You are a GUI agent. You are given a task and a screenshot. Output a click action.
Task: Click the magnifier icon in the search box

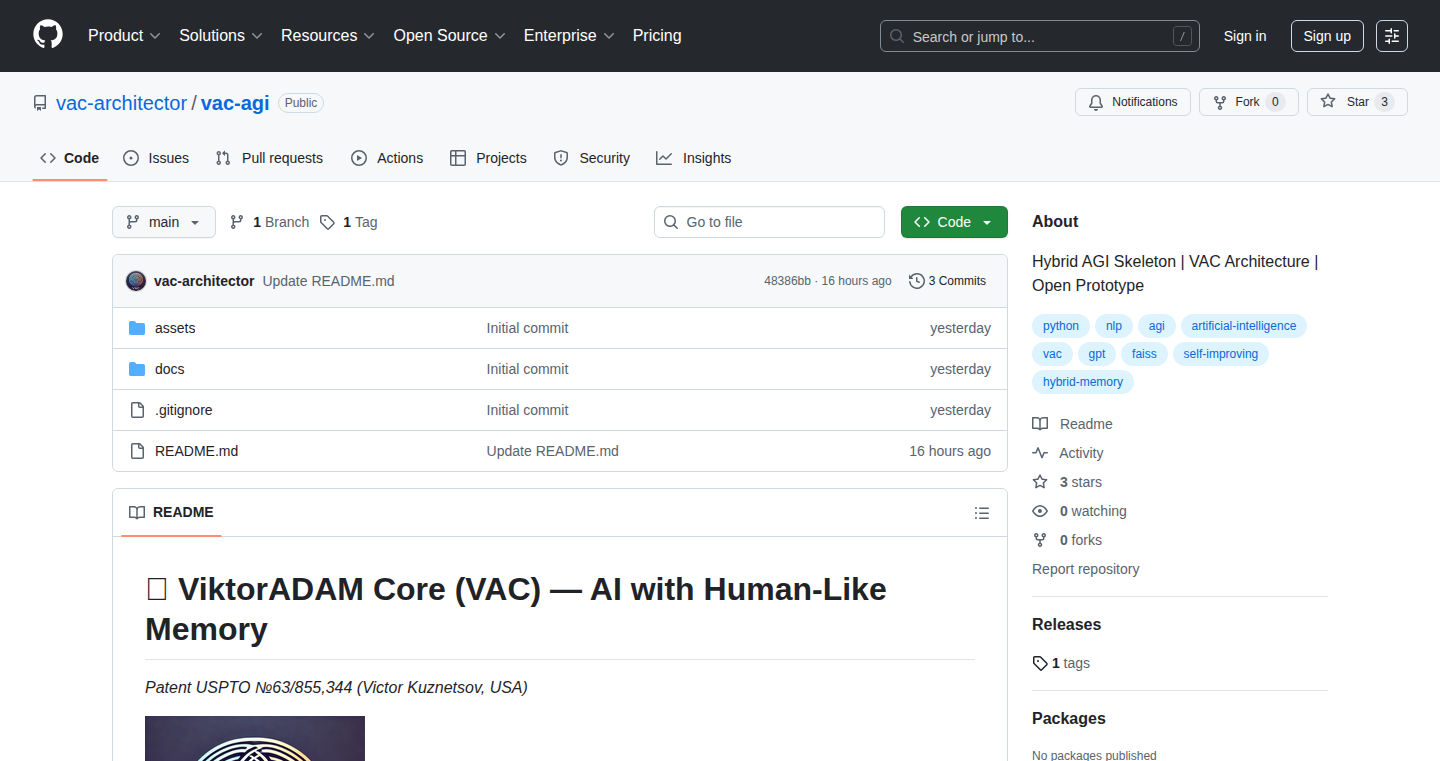[x=897, y=36]
